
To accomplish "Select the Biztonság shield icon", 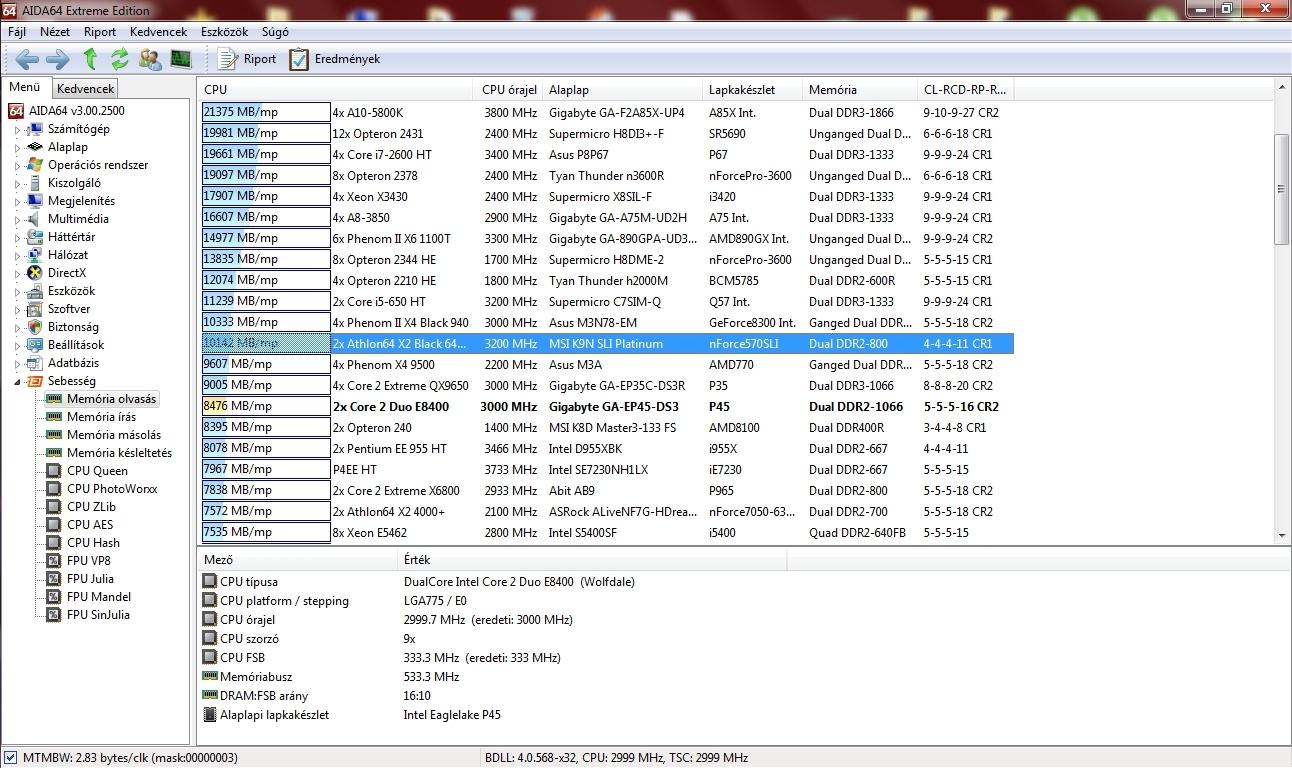I will 35,327.
